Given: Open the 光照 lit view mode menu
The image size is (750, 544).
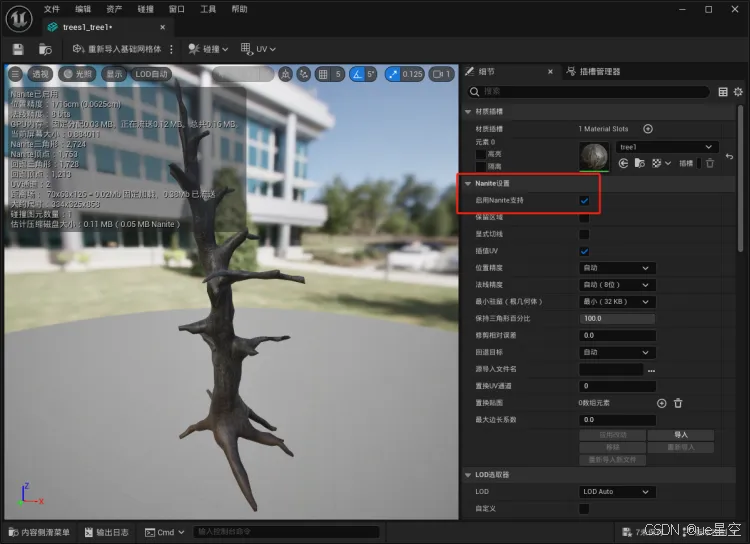Looking at the screenshot, I should tap(77, 74).
